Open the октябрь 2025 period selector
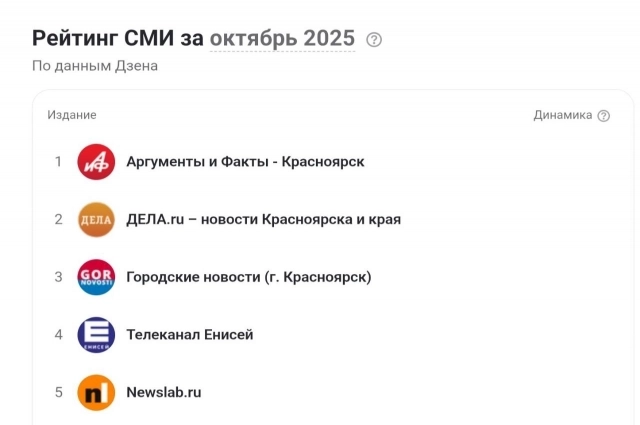Screen dimensions: 640x425 pyautogui.click(x=282, y=39)
